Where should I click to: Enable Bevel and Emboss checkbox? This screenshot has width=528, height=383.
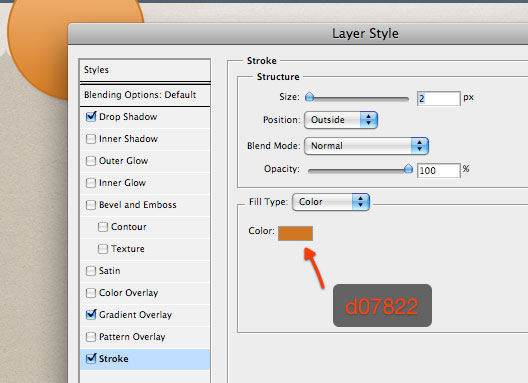[91, 205]
